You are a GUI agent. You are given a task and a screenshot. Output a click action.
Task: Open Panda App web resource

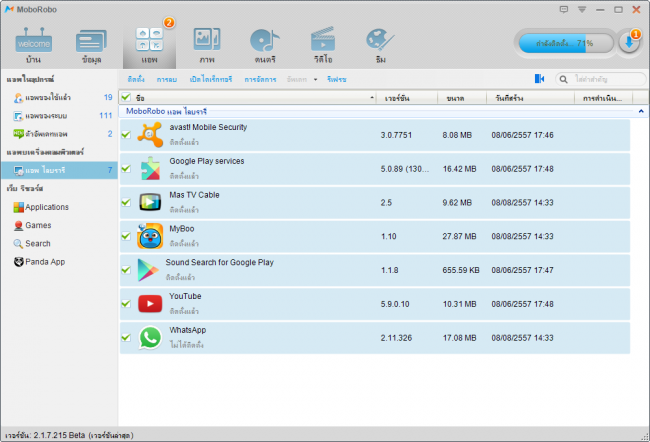39,262
